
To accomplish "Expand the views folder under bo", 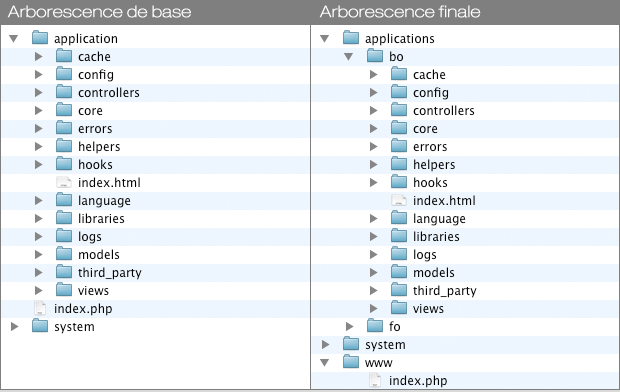I will 373,309.
